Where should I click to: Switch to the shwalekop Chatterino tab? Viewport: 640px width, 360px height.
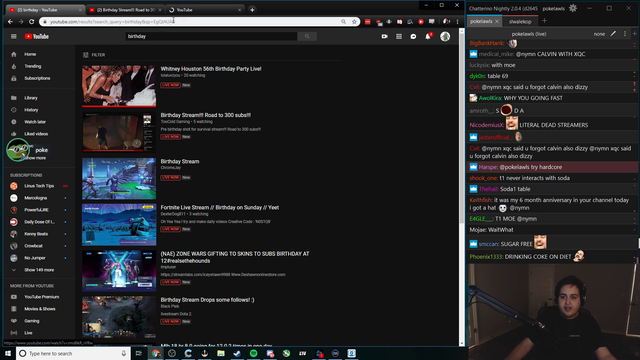tap(520, 22)
